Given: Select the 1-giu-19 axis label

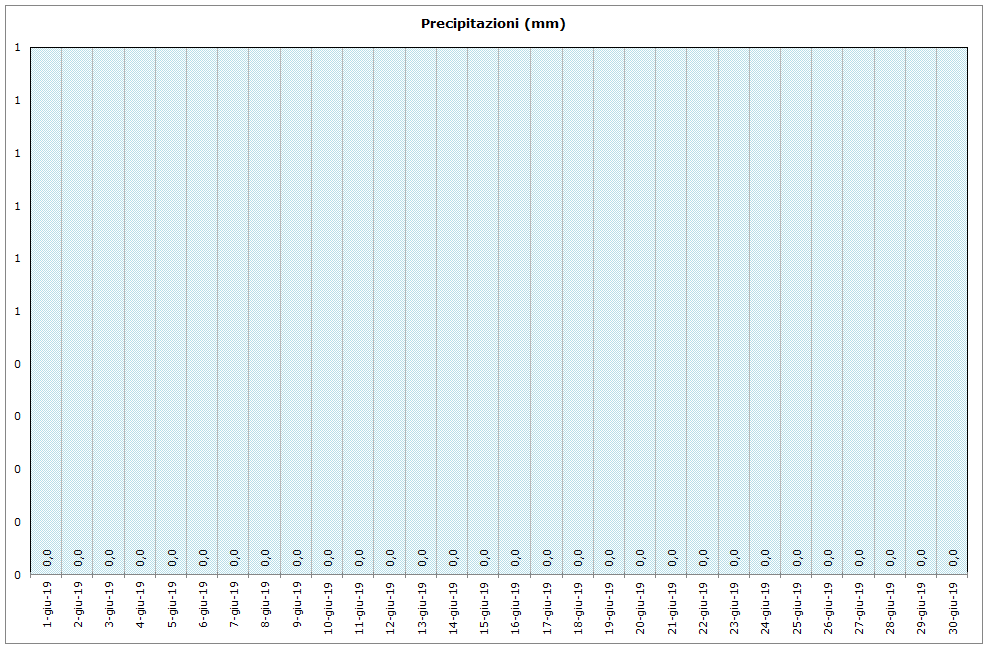Looking at the screenshot, I should [47, 604].
